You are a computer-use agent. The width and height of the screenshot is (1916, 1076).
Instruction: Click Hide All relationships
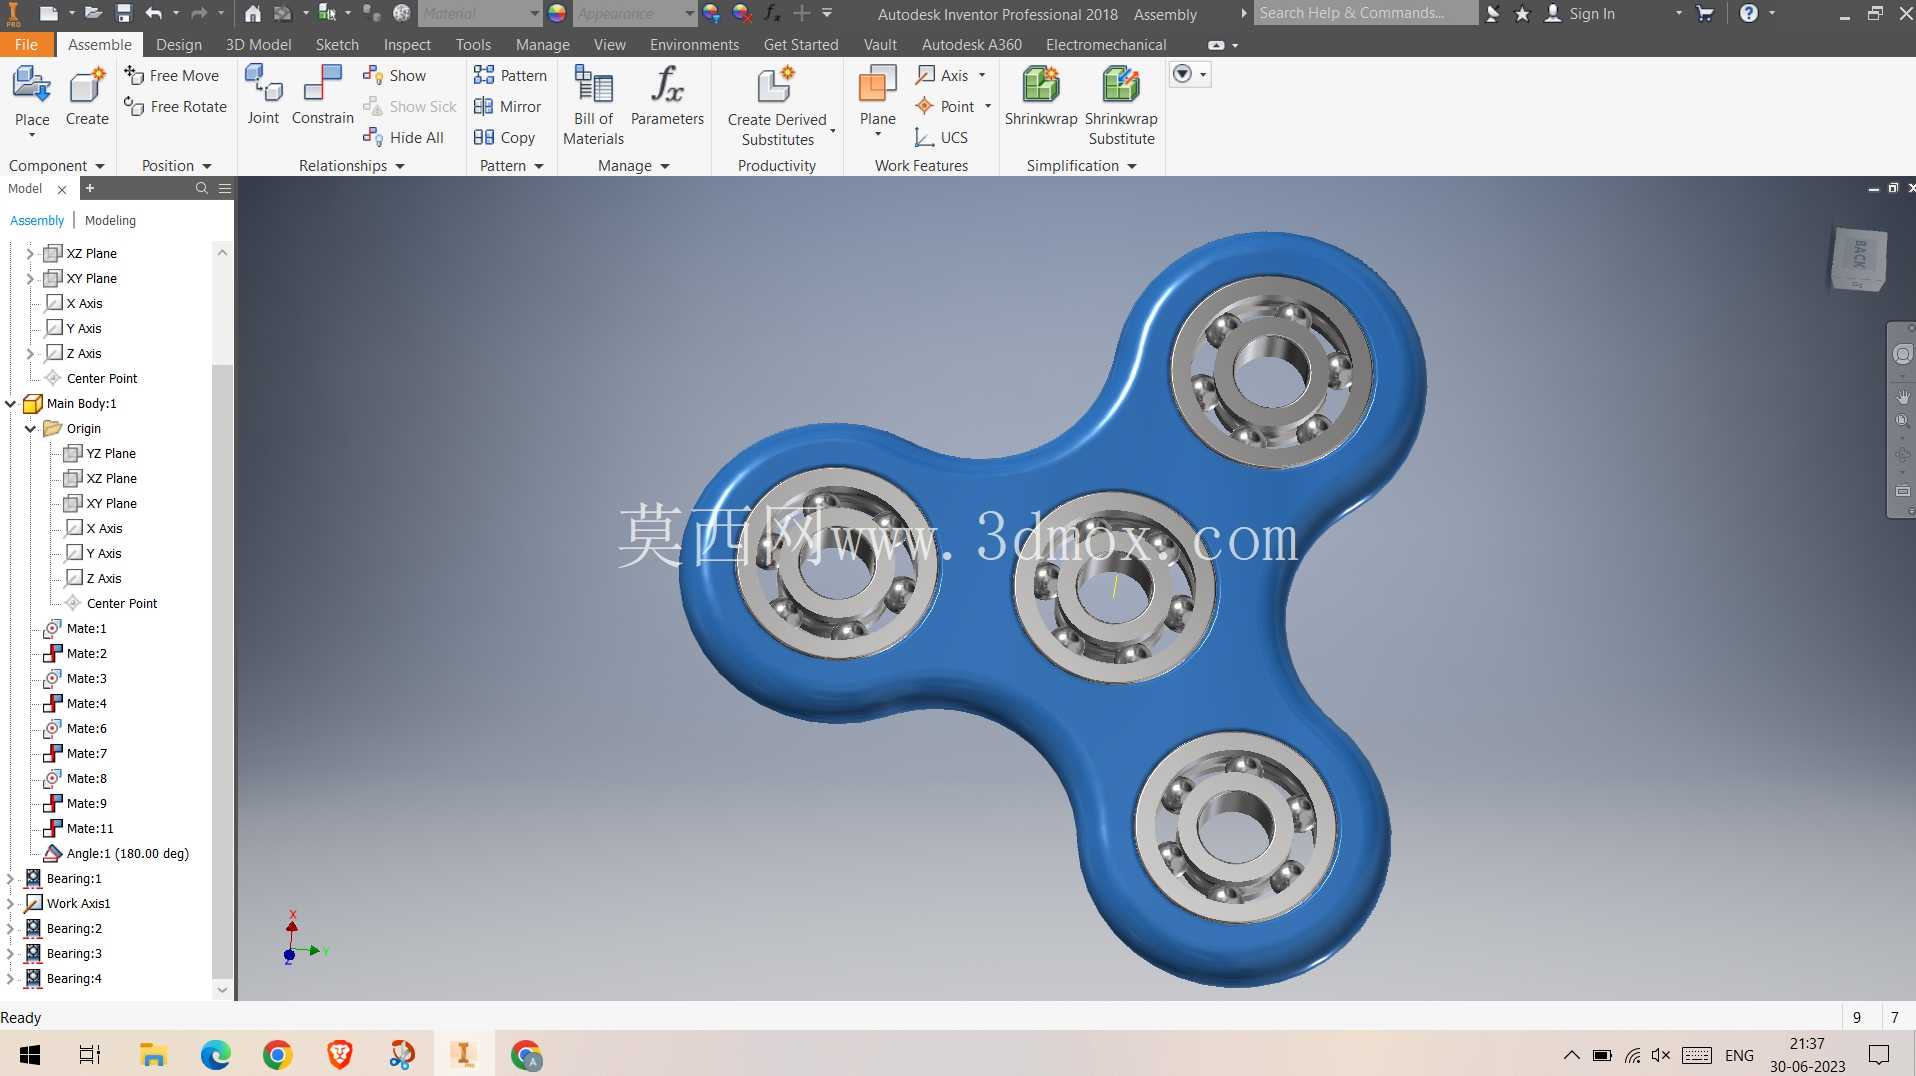coord(403,137)
